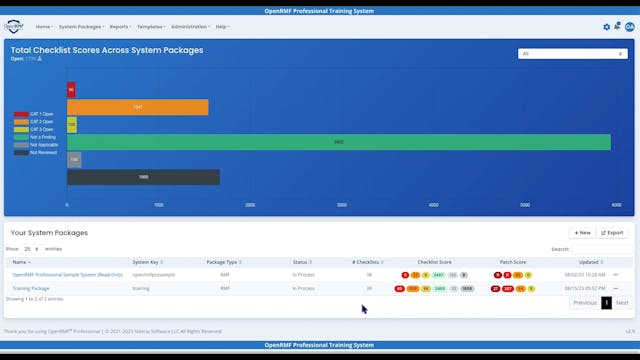Viewport: 640px width, 360px height.
Task: Expand the Help menu
Action: point(222,27)
